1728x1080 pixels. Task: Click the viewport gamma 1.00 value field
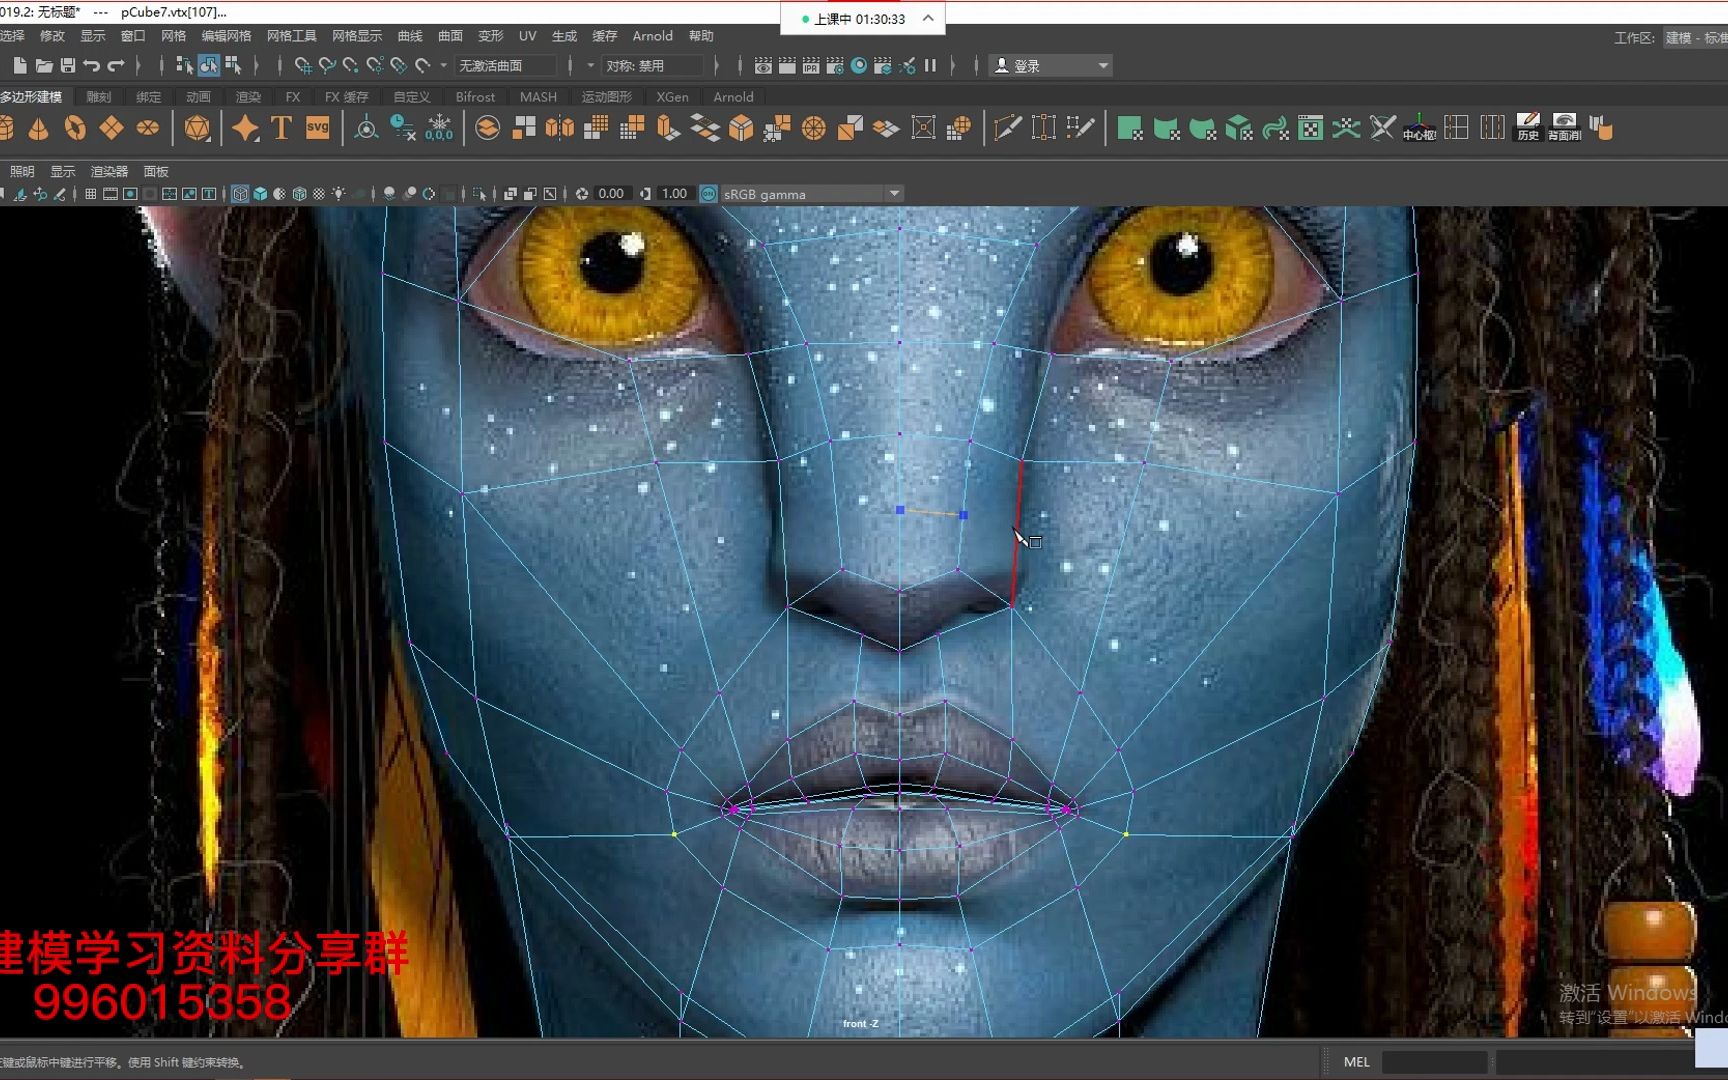point(675,194)
